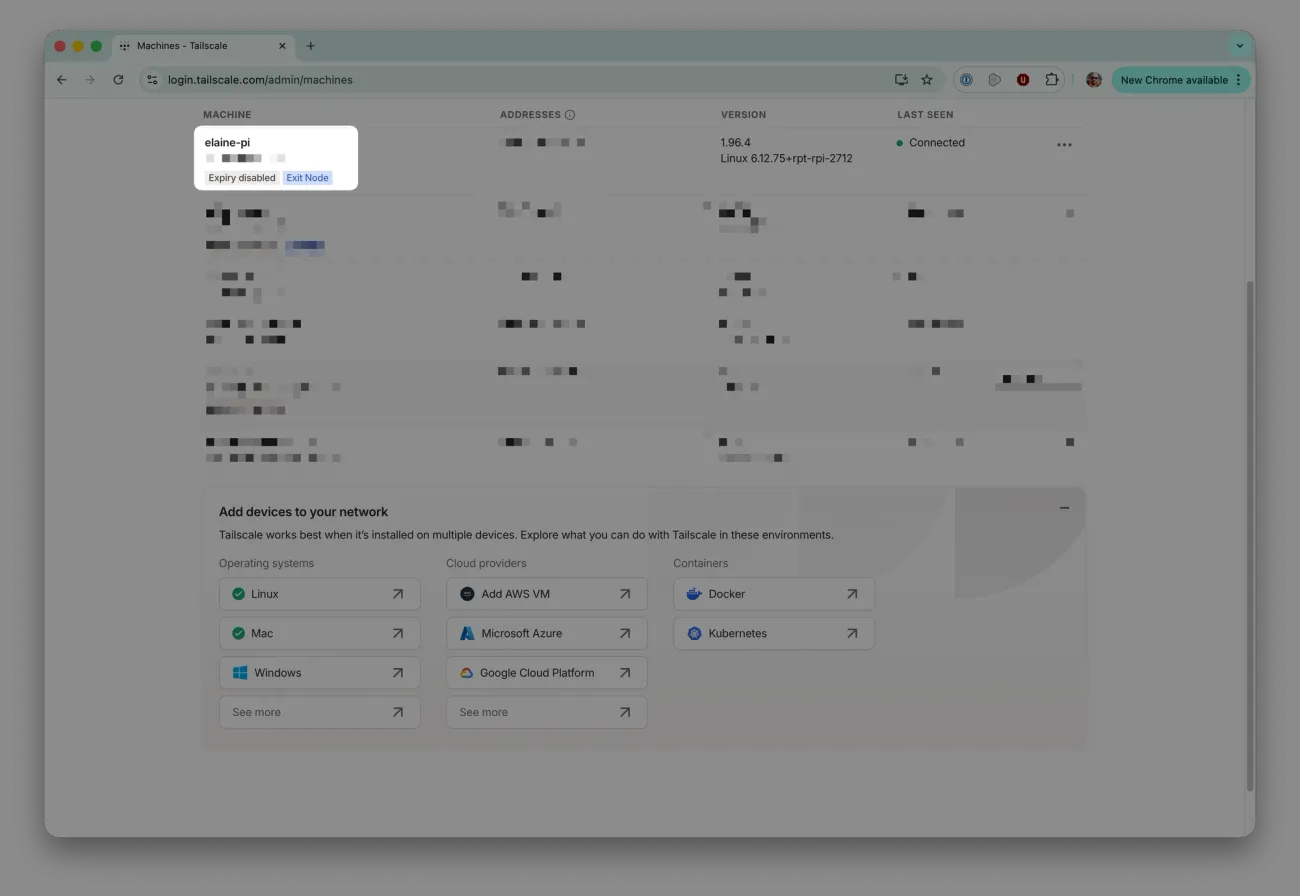Image resolution: width=1300 pixels, height=896 pixels.
Task: Click the arrow icon on Add AWS VM
Action: click(625, 594)
